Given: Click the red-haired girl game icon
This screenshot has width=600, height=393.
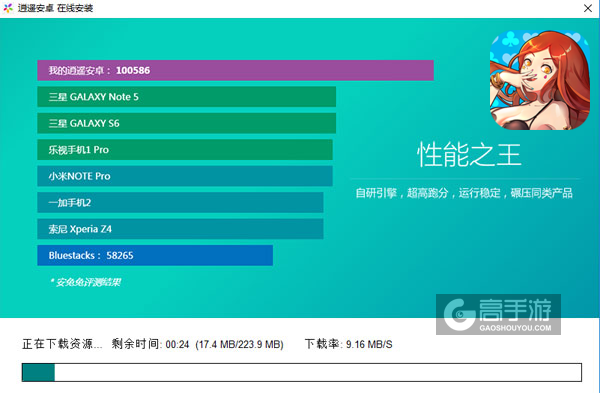Looking at the screenshot, I should click(540, 80).
